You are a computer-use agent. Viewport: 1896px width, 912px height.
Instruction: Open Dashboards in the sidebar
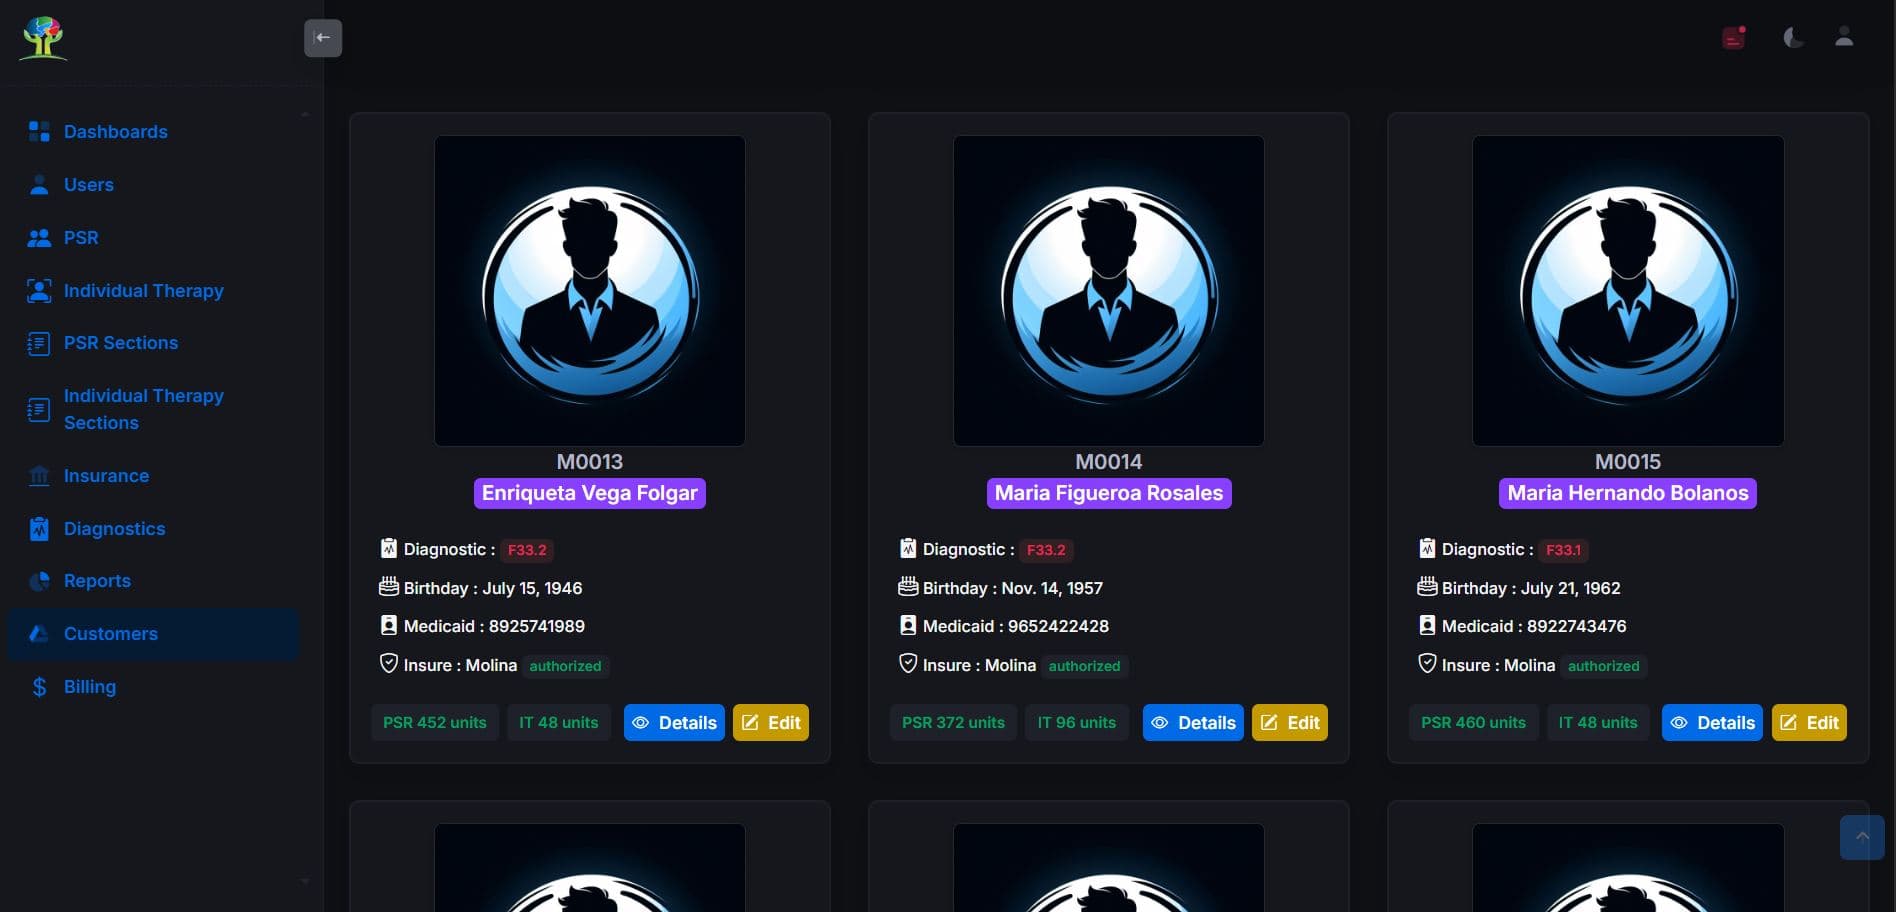(115, 132)
